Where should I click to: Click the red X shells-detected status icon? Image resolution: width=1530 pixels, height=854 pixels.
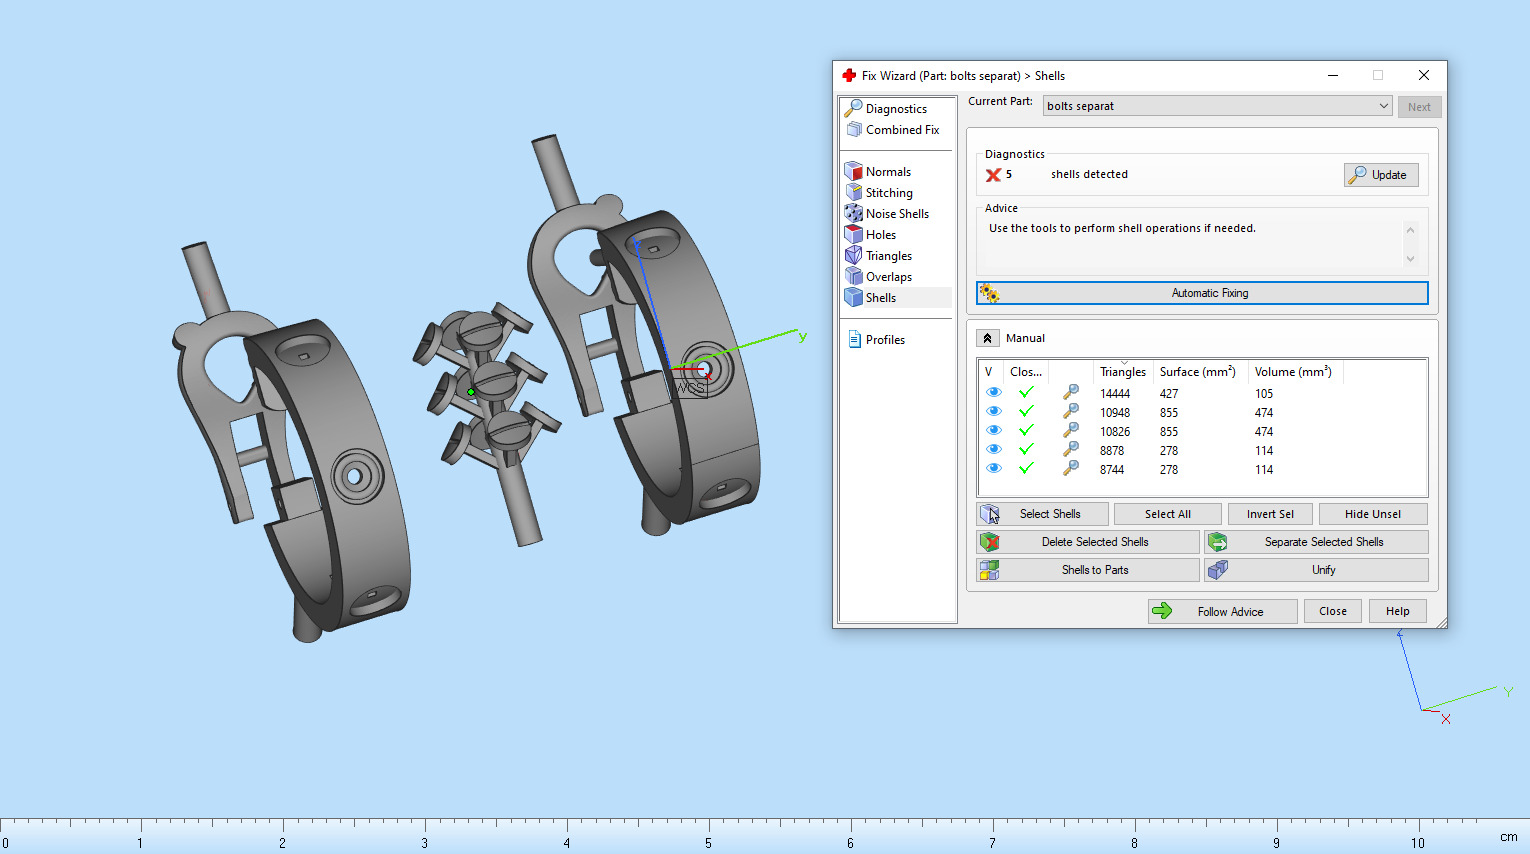(993, 175)
